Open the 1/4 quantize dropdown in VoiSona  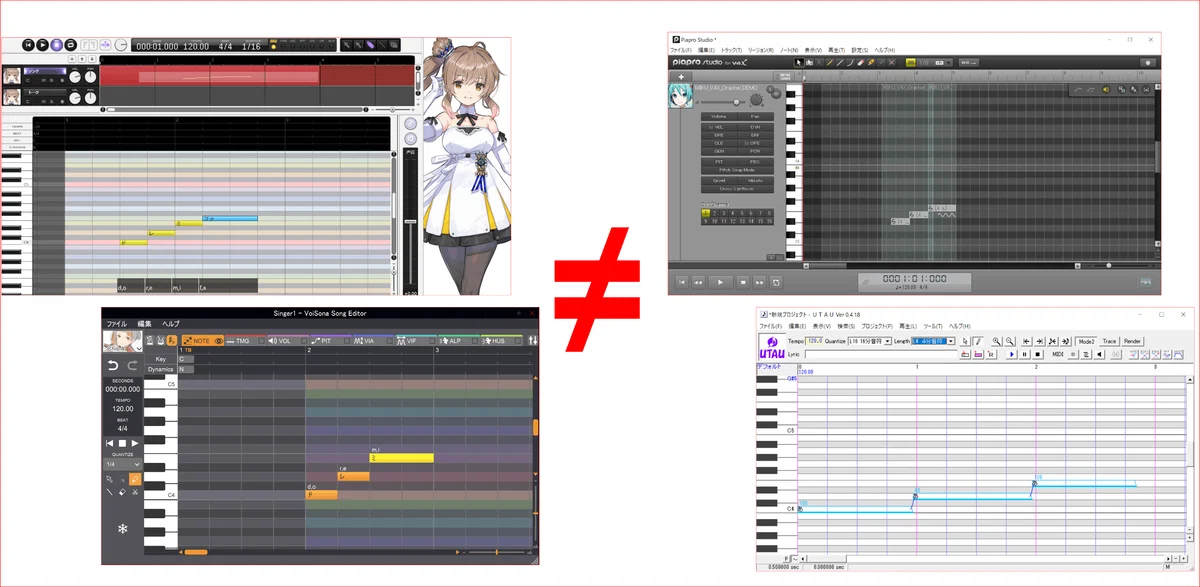tap(123, 464)
